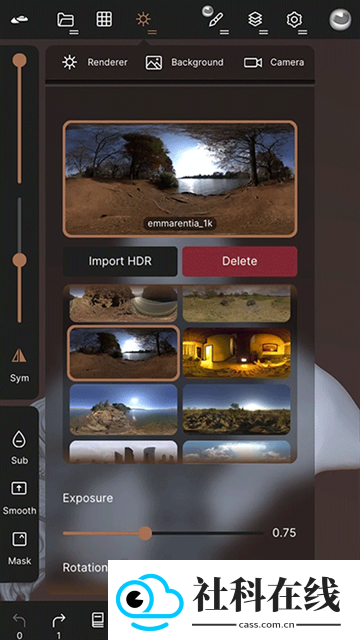Open the Painting brush menu
360x640 pixels.
216,19
